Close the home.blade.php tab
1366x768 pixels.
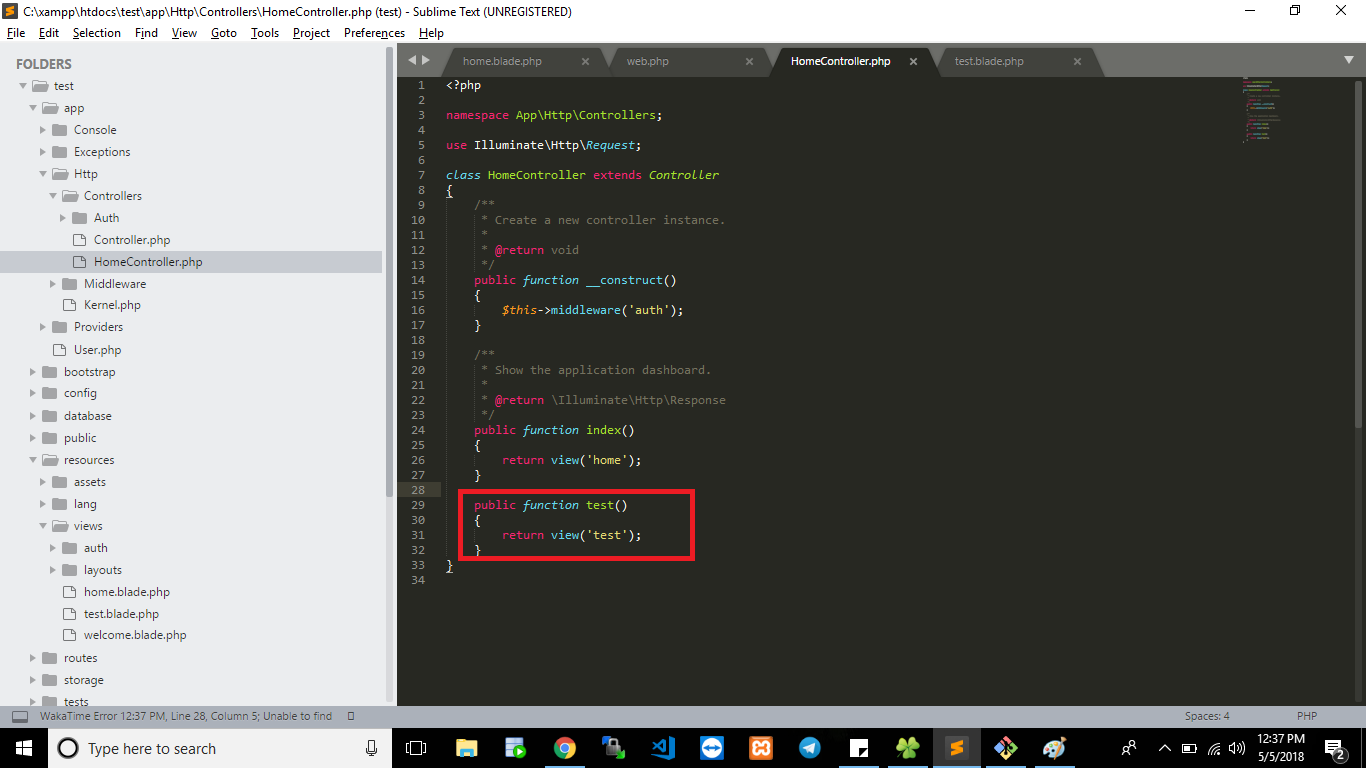585,61
